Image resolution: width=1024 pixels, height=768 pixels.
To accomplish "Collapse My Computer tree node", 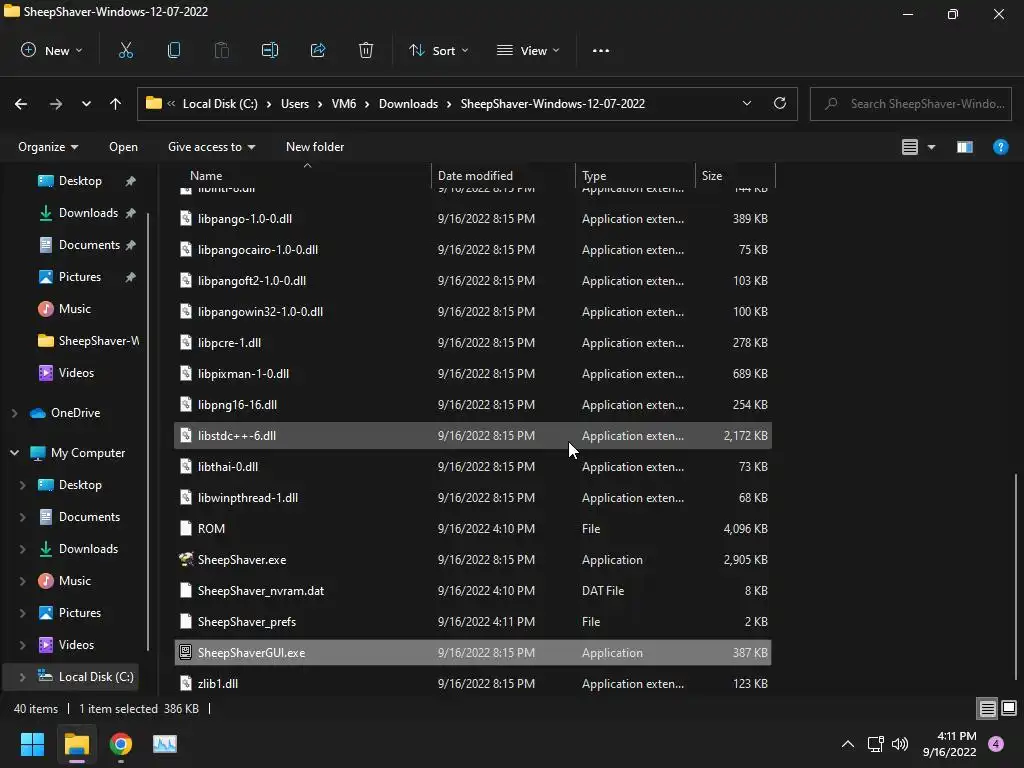I will 14,453.
